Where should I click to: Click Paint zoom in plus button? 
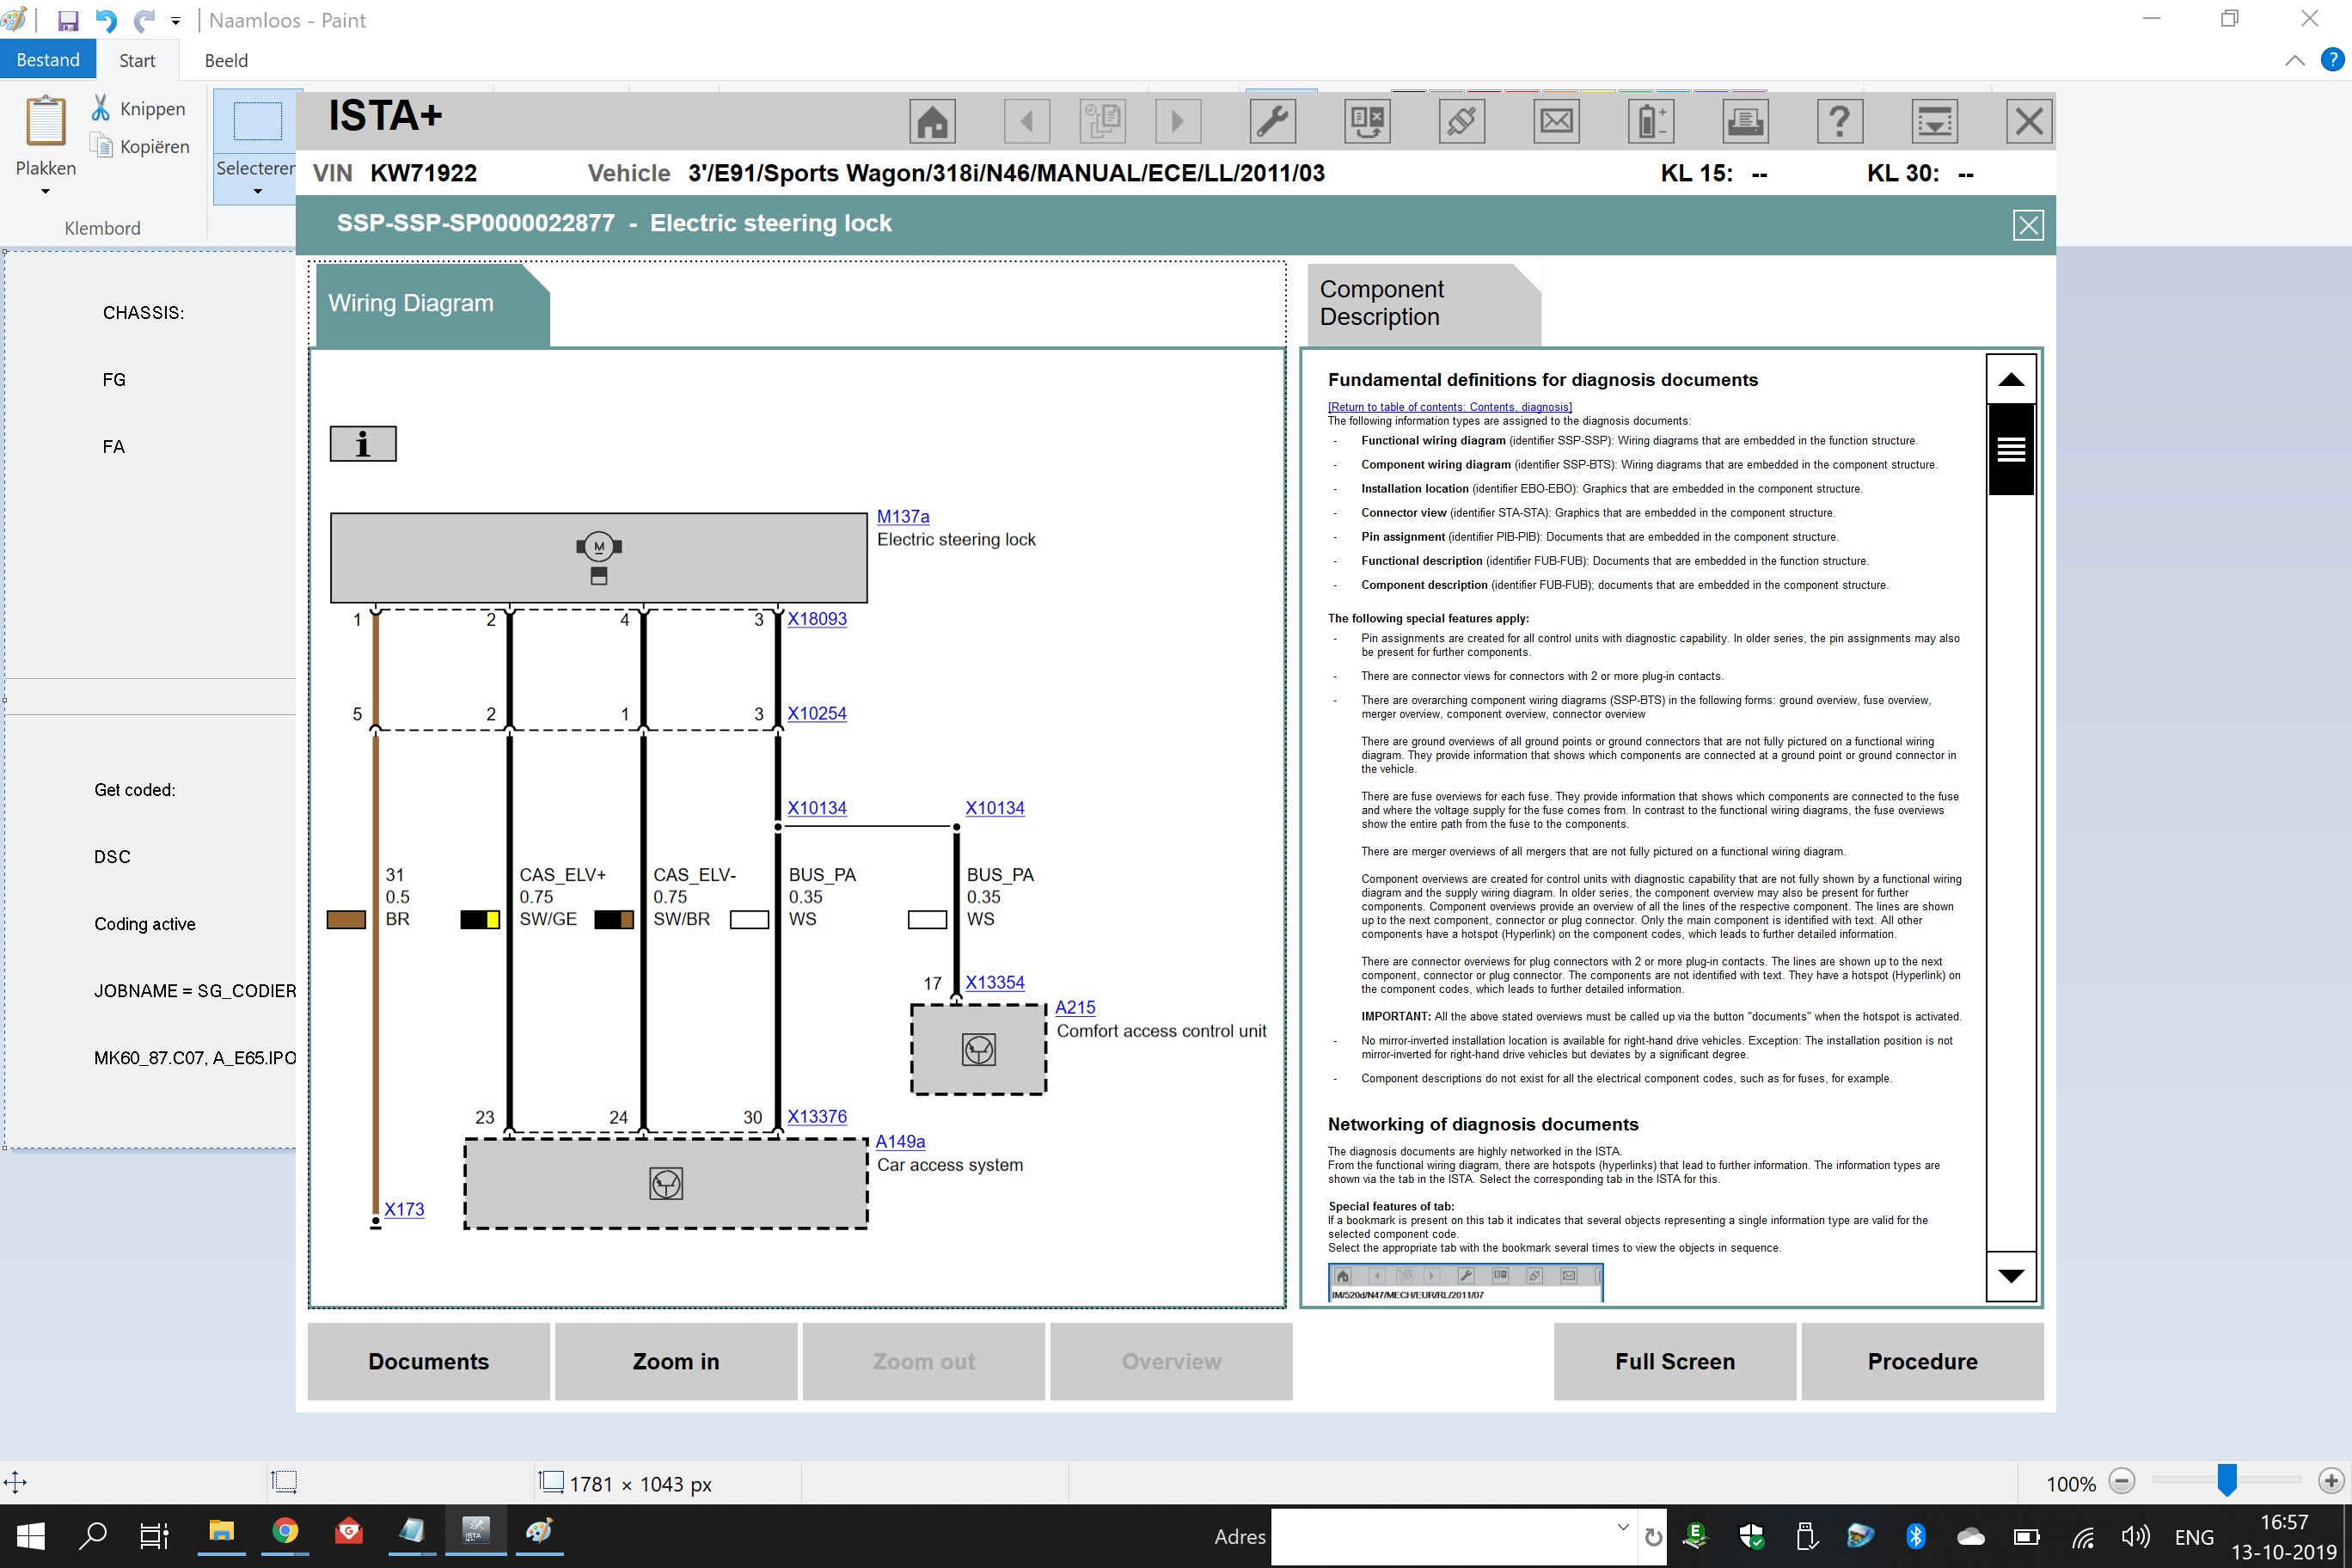[2331, 1481]
